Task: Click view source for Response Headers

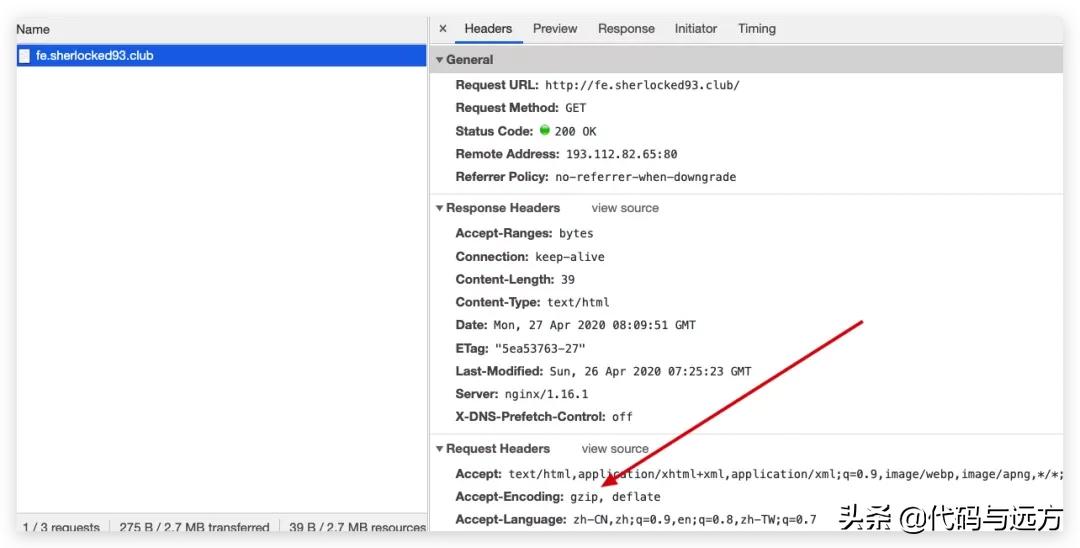Action: 625,208
